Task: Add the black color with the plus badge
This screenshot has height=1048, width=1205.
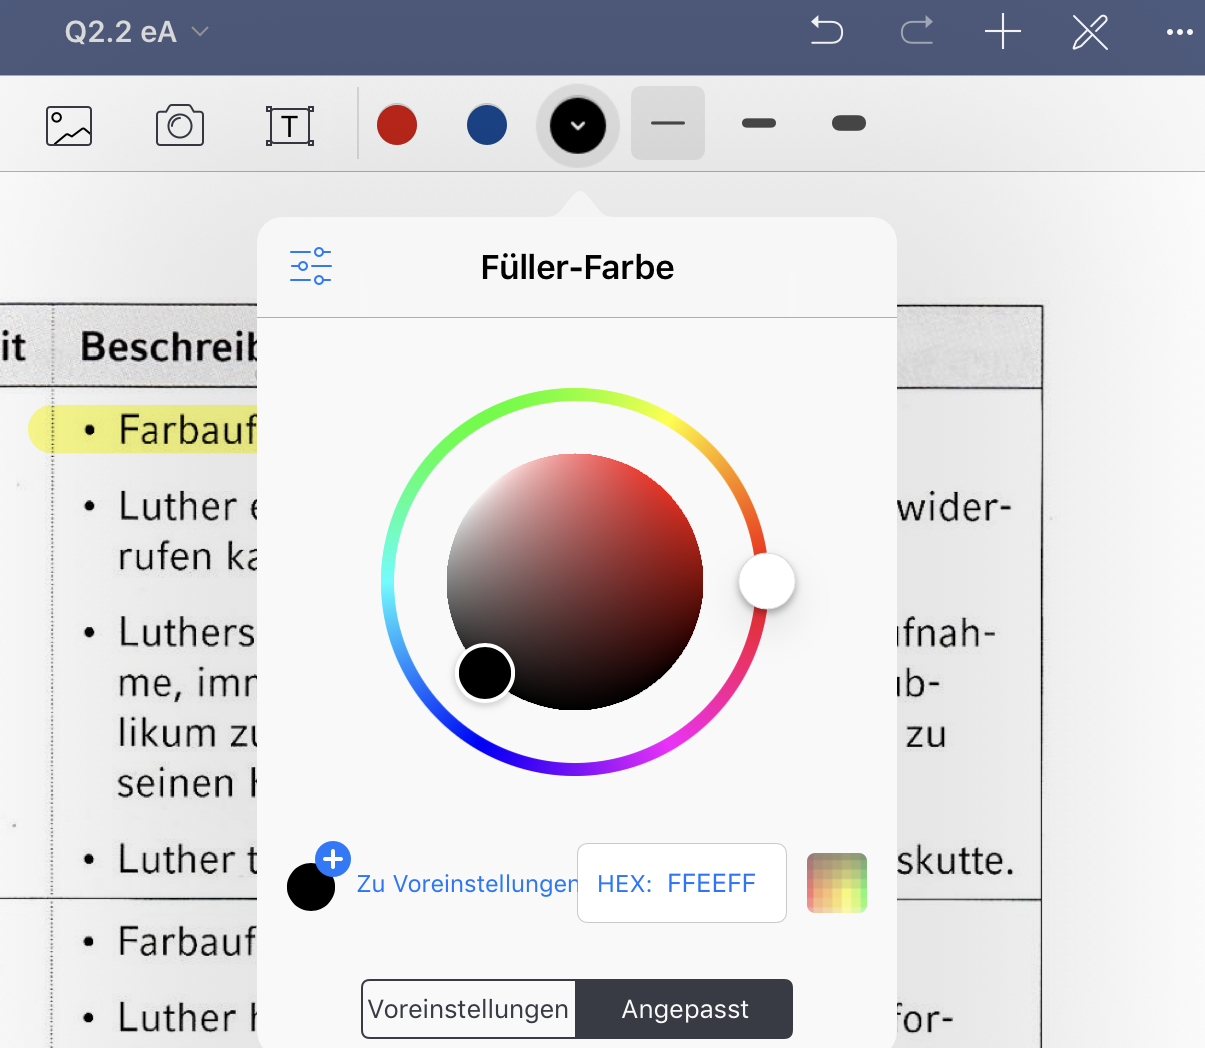Action: pyautogui.click(x=333, y=858)
